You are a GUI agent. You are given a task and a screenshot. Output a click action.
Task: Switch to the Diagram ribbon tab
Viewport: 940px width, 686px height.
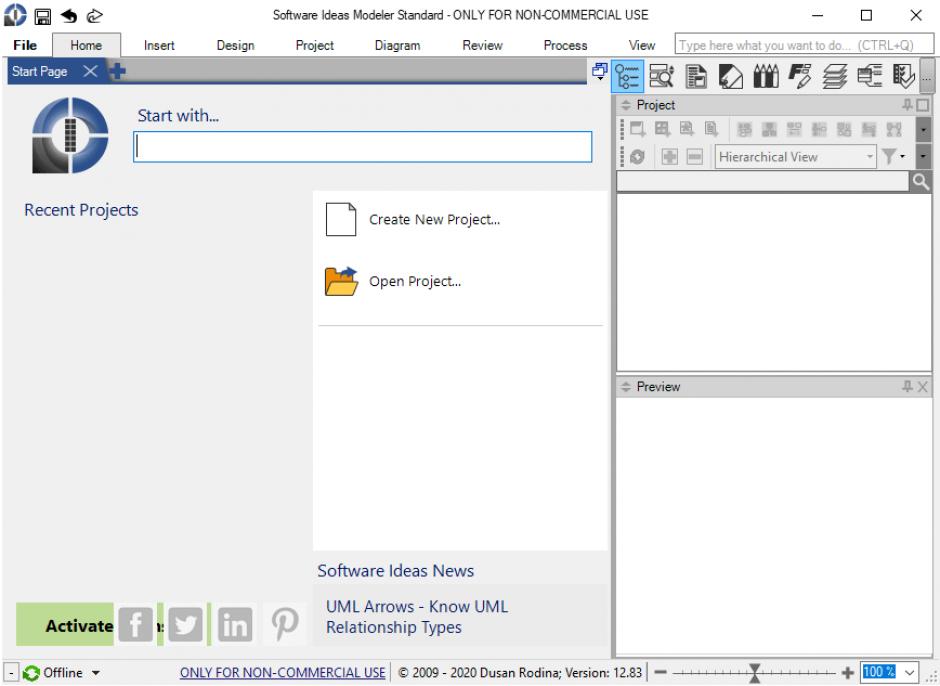click(x=397, y=46)
